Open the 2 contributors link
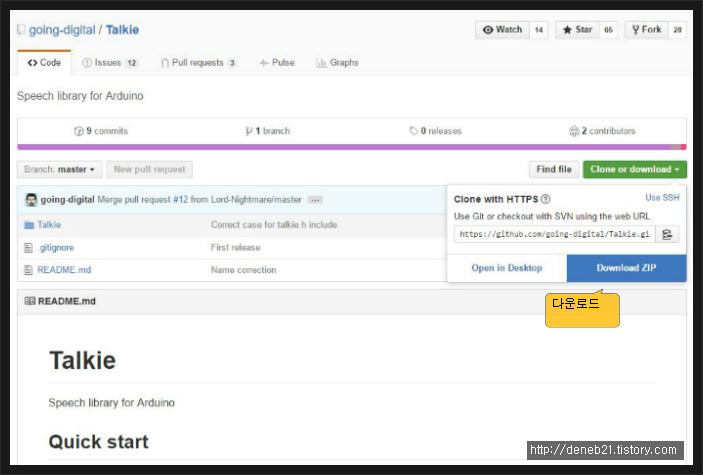This screenshot has width=703, height=475. (603, 131)
